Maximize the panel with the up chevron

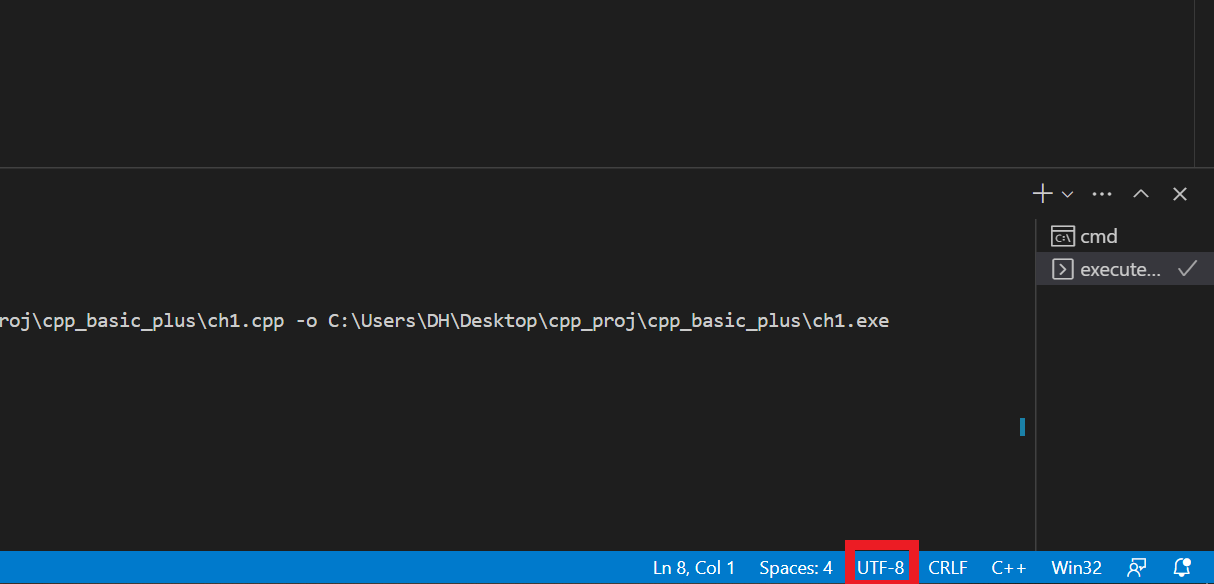(x=1141, y=194)
